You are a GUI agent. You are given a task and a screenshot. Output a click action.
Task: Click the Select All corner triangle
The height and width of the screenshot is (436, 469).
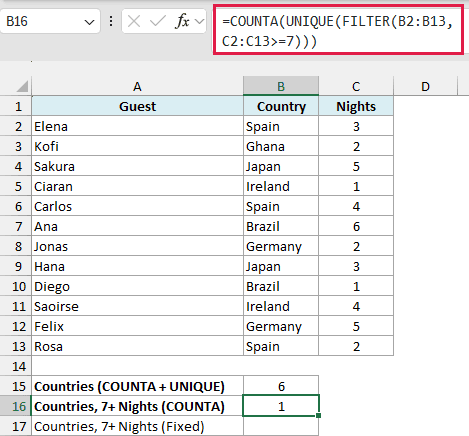click(22, 87)
